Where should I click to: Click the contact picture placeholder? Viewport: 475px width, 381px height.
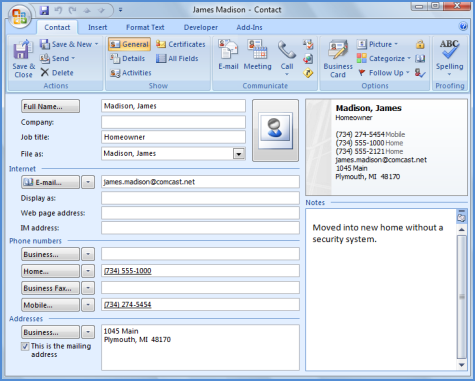pos(275,130)
